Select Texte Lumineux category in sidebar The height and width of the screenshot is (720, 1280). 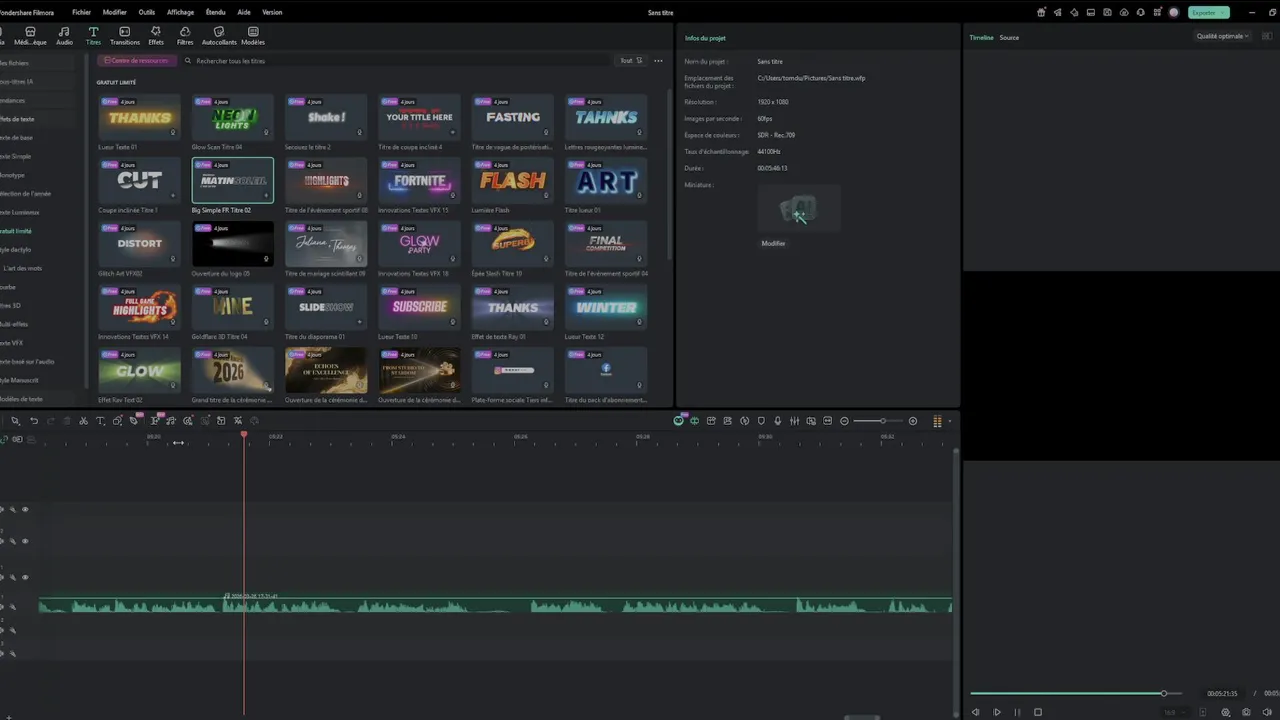tap(19, 212)
